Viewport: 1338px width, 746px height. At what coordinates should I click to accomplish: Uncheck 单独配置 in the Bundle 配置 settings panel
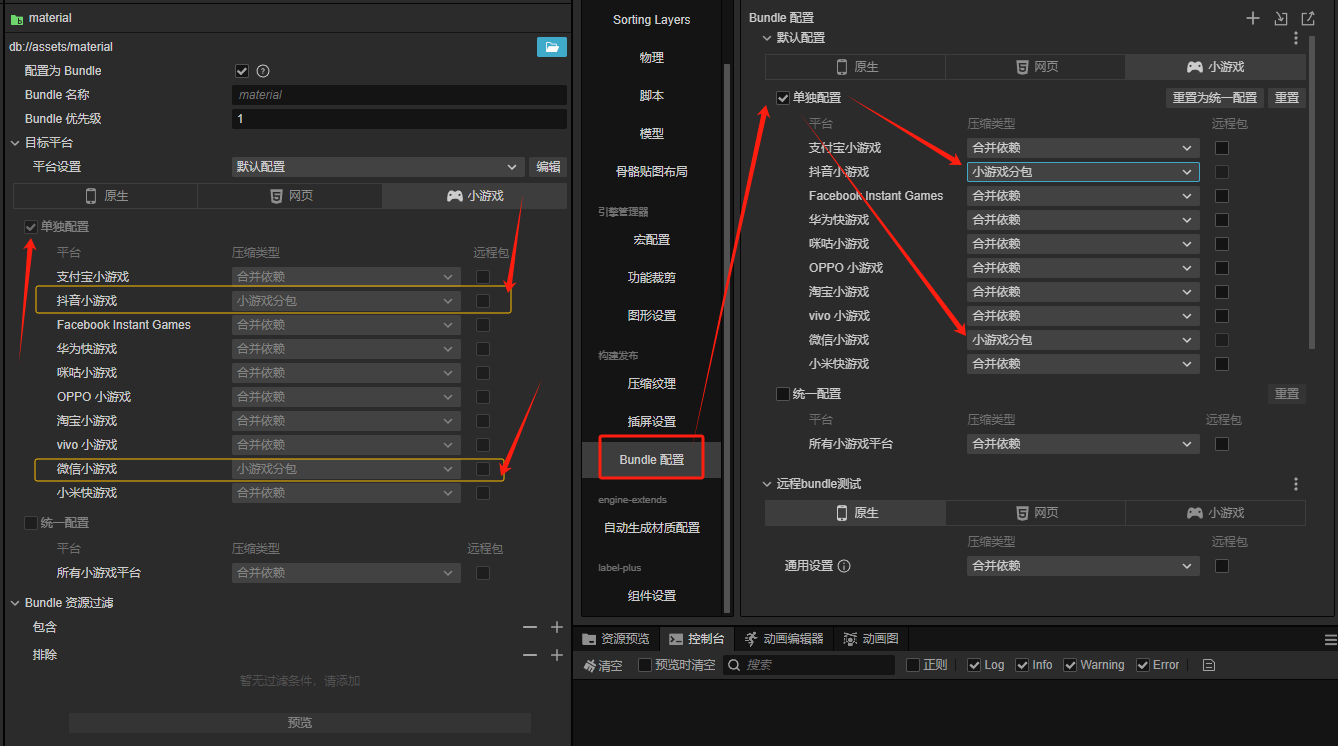783,98
